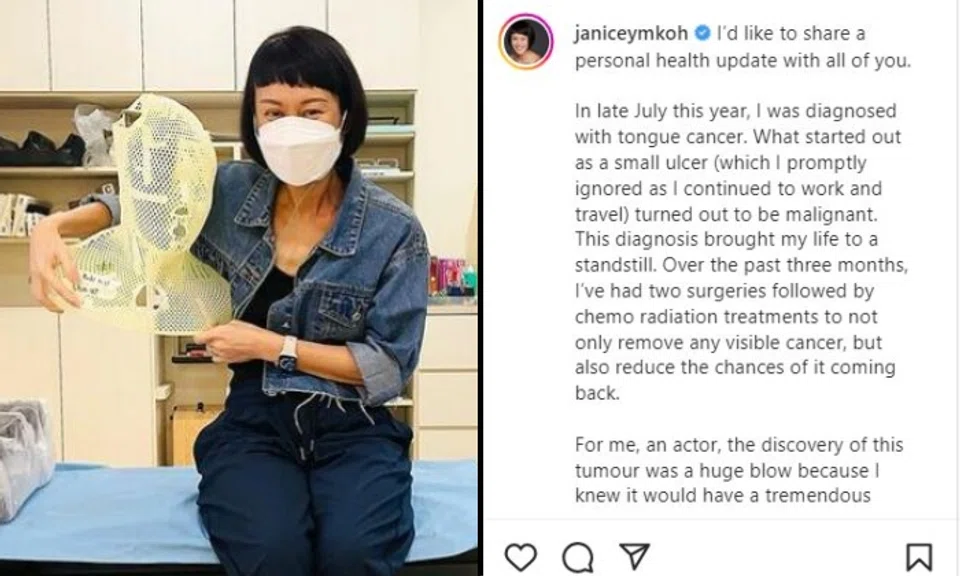Save the post with the bookmark icon

(919, 557)
